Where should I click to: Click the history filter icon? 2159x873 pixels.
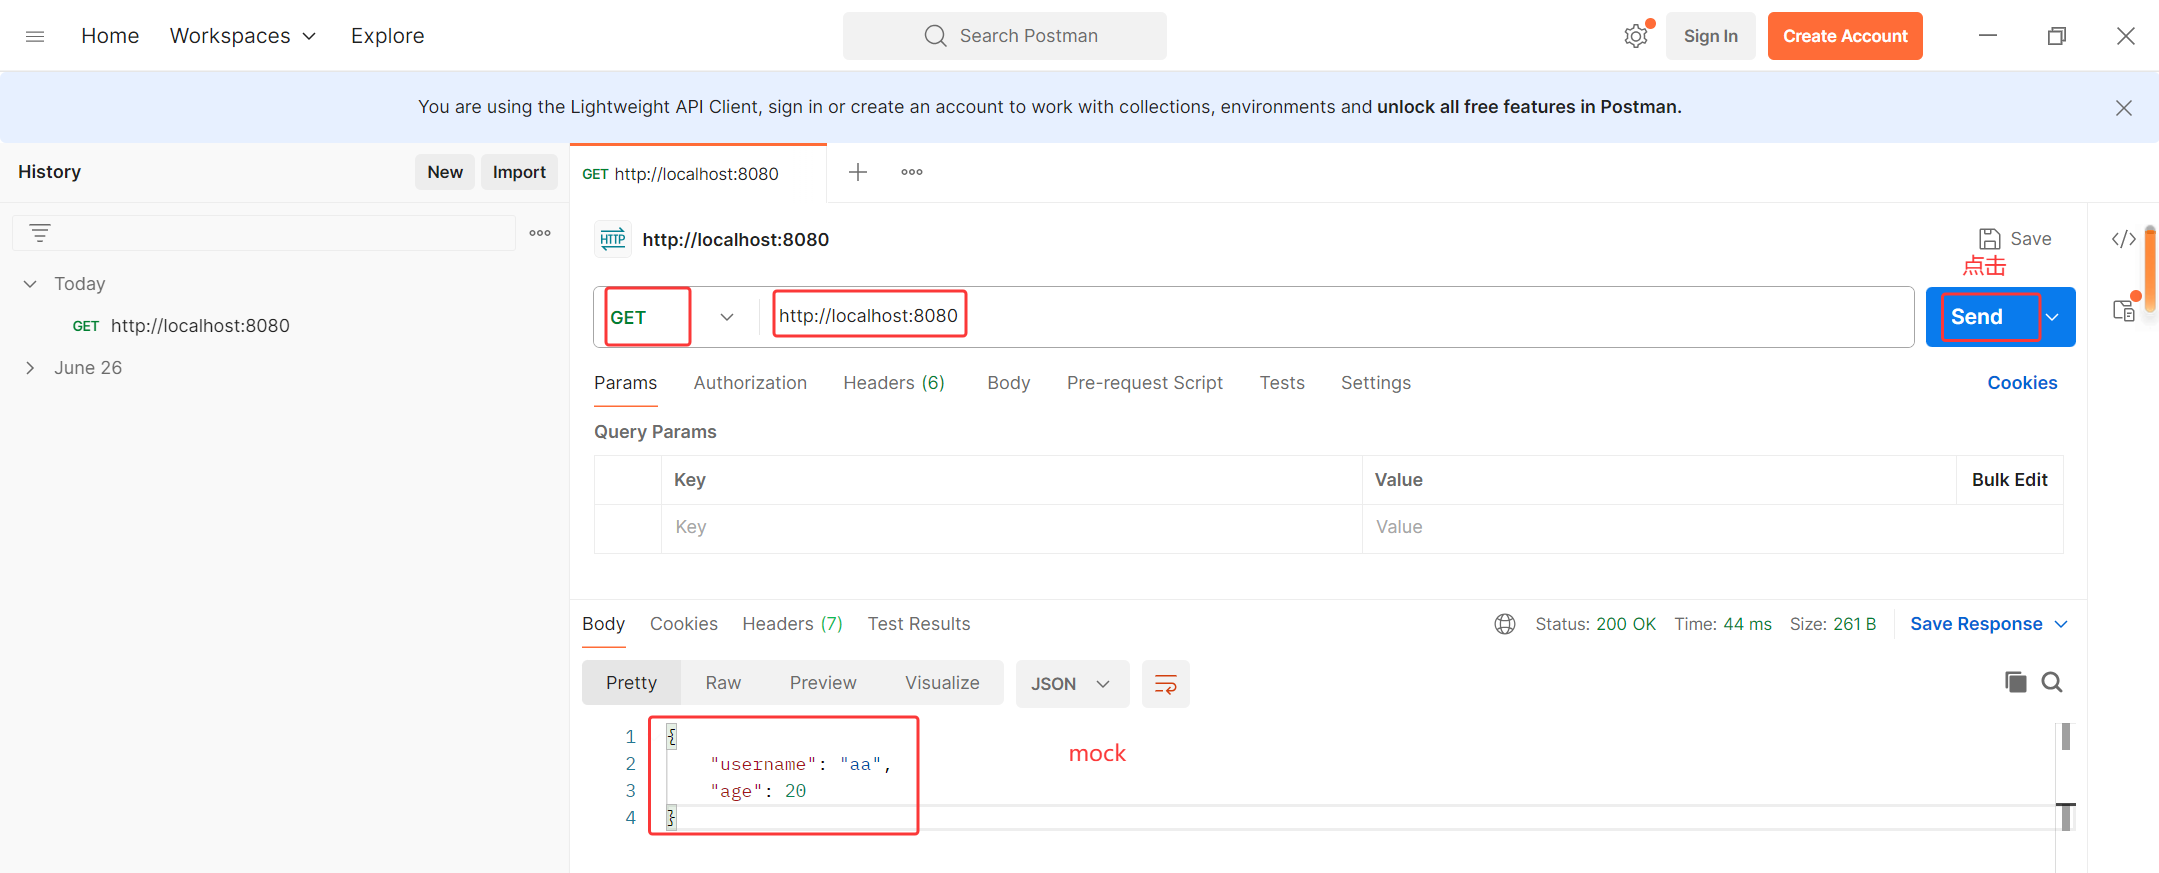coord(40,233)
